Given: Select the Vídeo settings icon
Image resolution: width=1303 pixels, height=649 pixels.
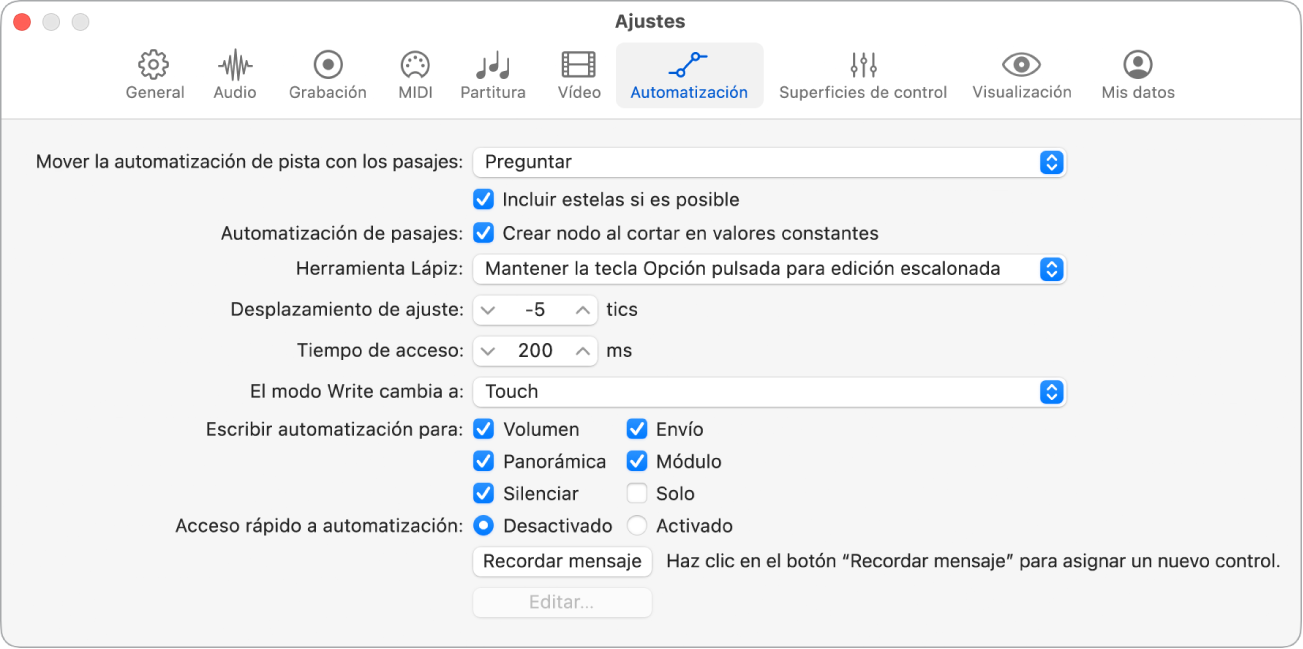Looking at the screenshot, I should click(x=578, y=73).
